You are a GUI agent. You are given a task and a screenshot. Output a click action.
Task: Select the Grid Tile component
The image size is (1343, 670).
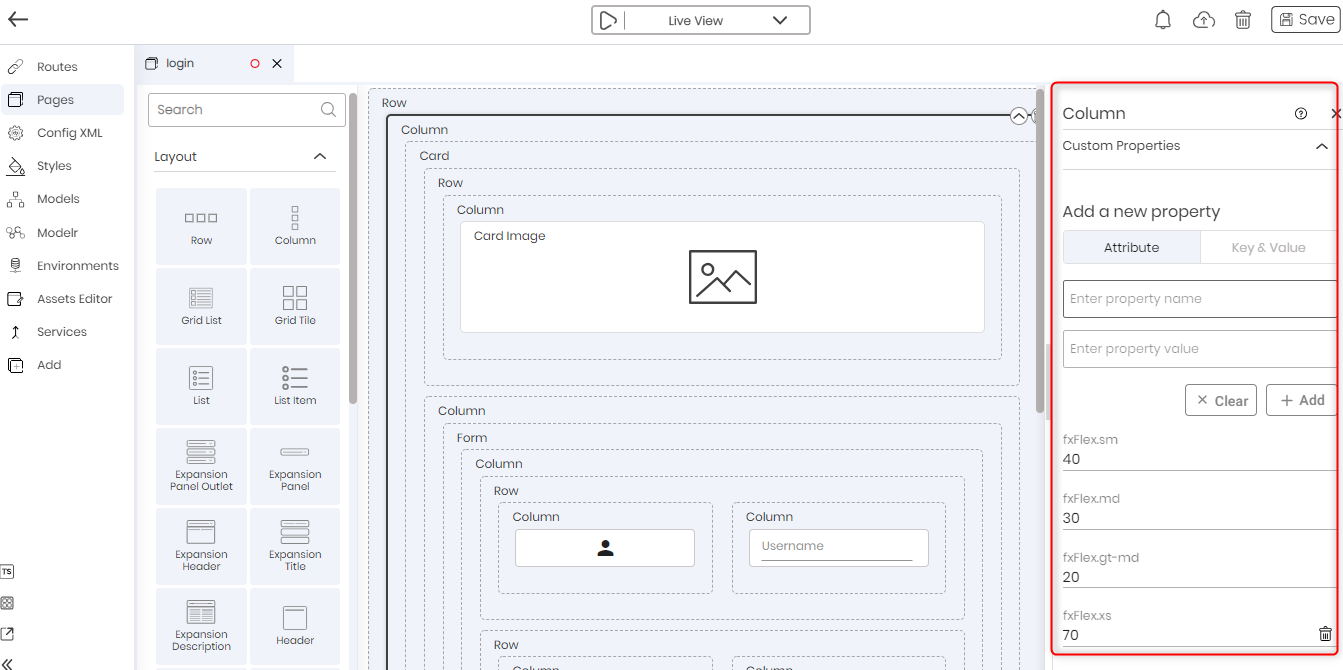tap(295, 306)
